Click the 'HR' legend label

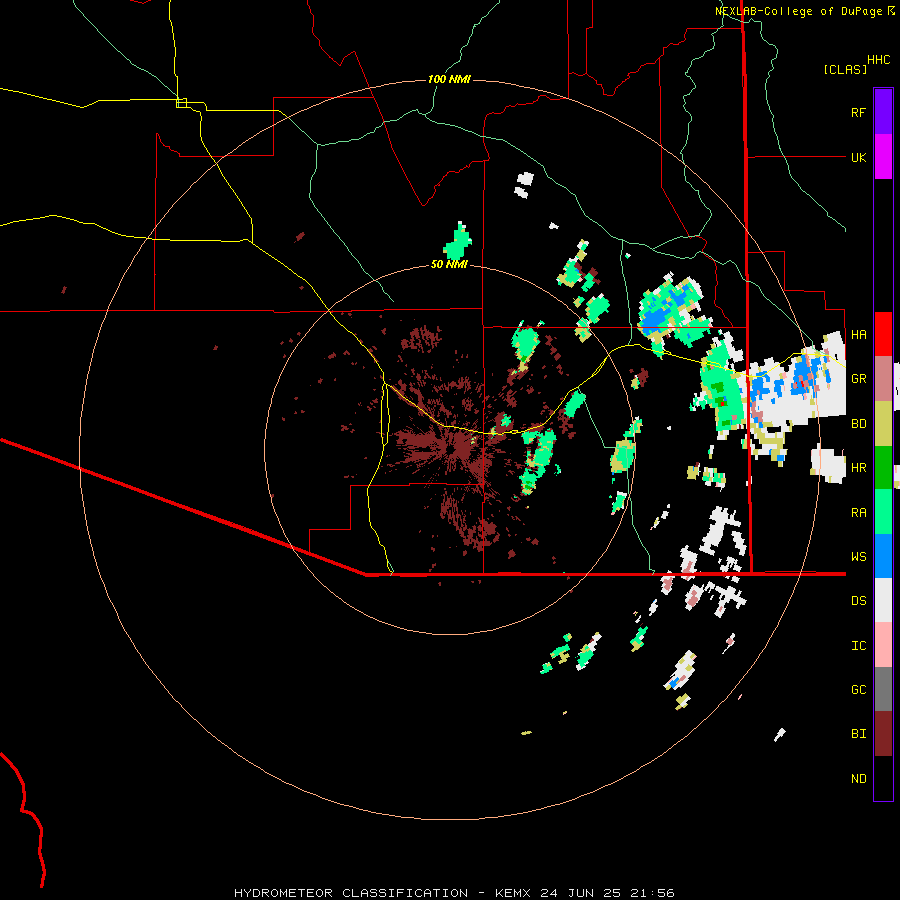pyautogui.click(x=858, y=468)
